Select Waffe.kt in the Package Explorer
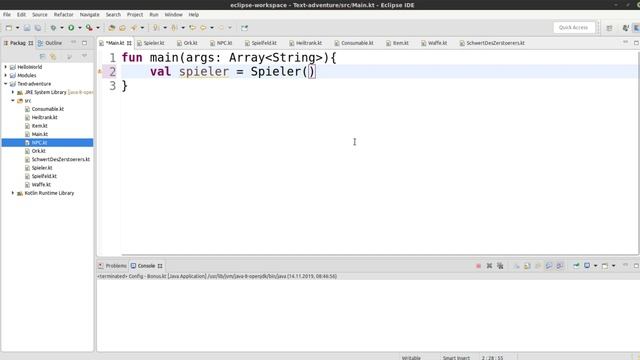 tap(41, 184)
